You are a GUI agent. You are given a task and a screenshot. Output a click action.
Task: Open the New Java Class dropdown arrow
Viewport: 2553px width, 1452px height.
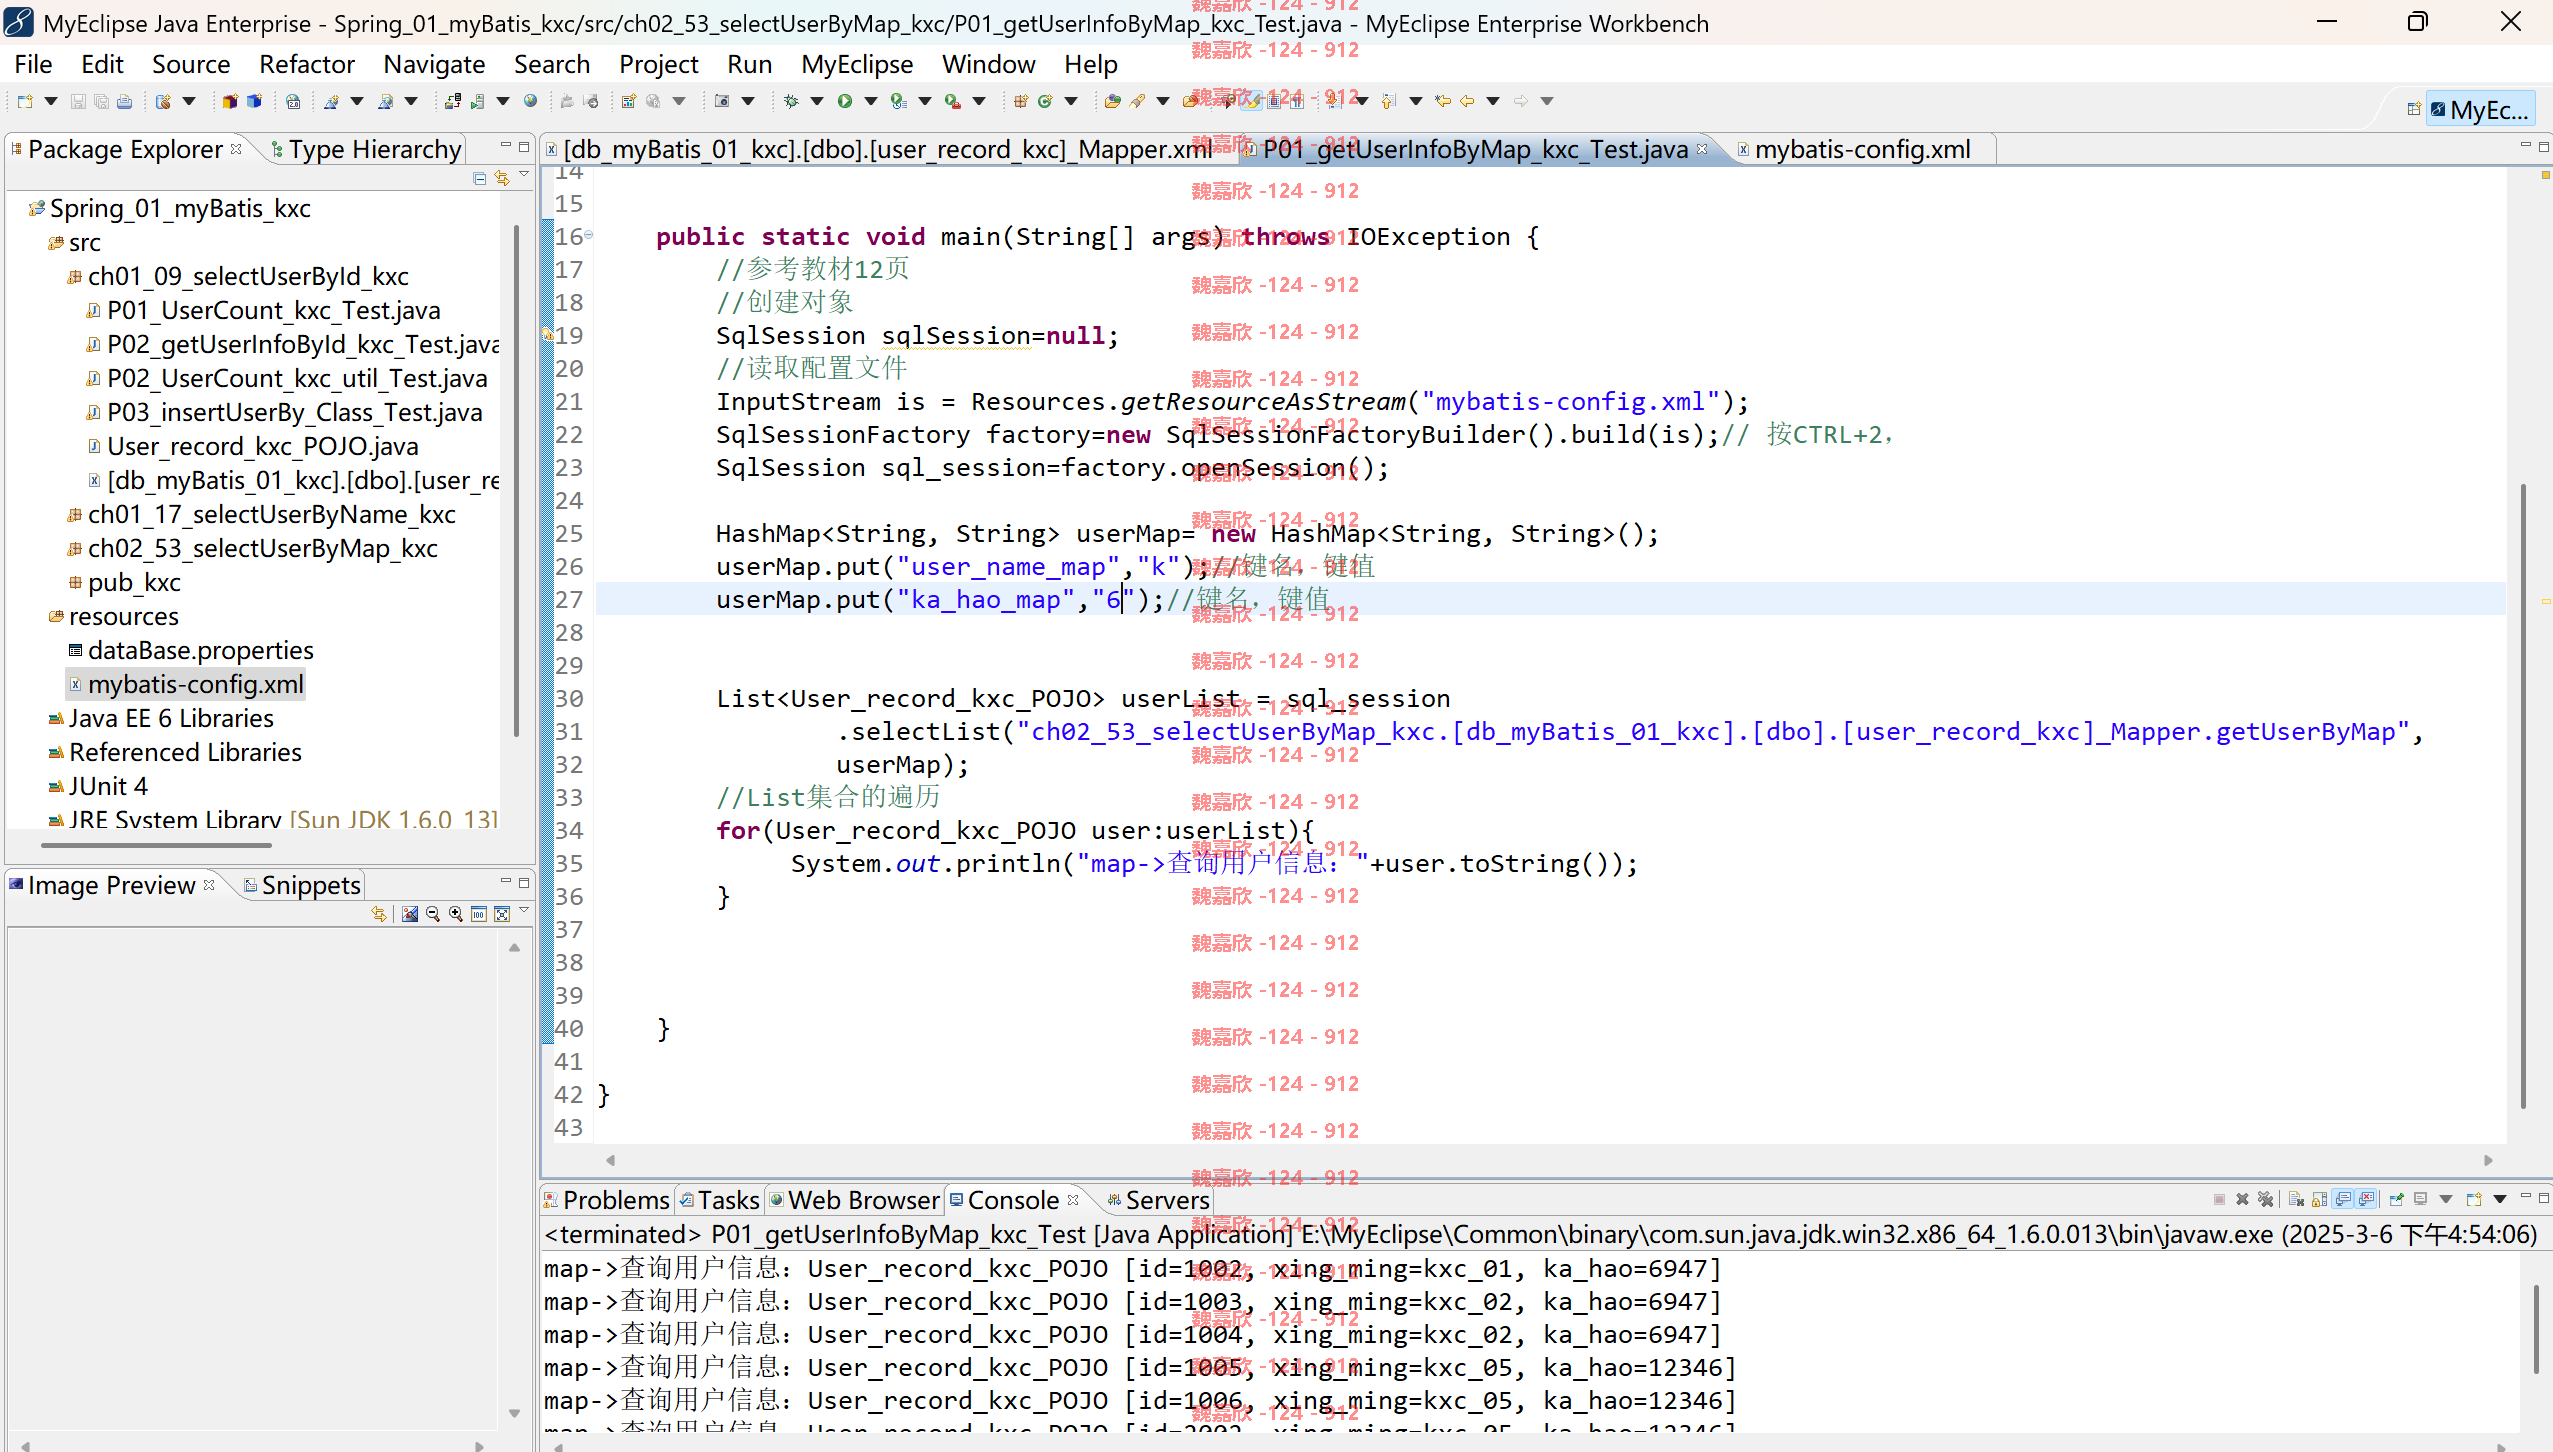[1071, 101]
